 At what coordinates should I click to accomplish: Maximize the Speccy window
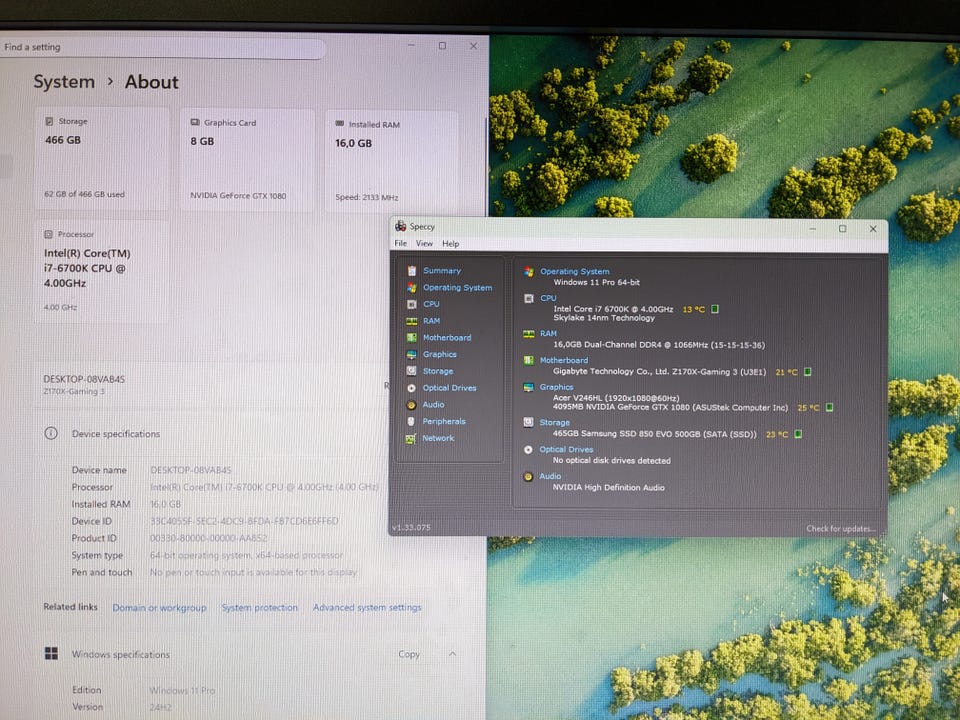coord(842,228)
